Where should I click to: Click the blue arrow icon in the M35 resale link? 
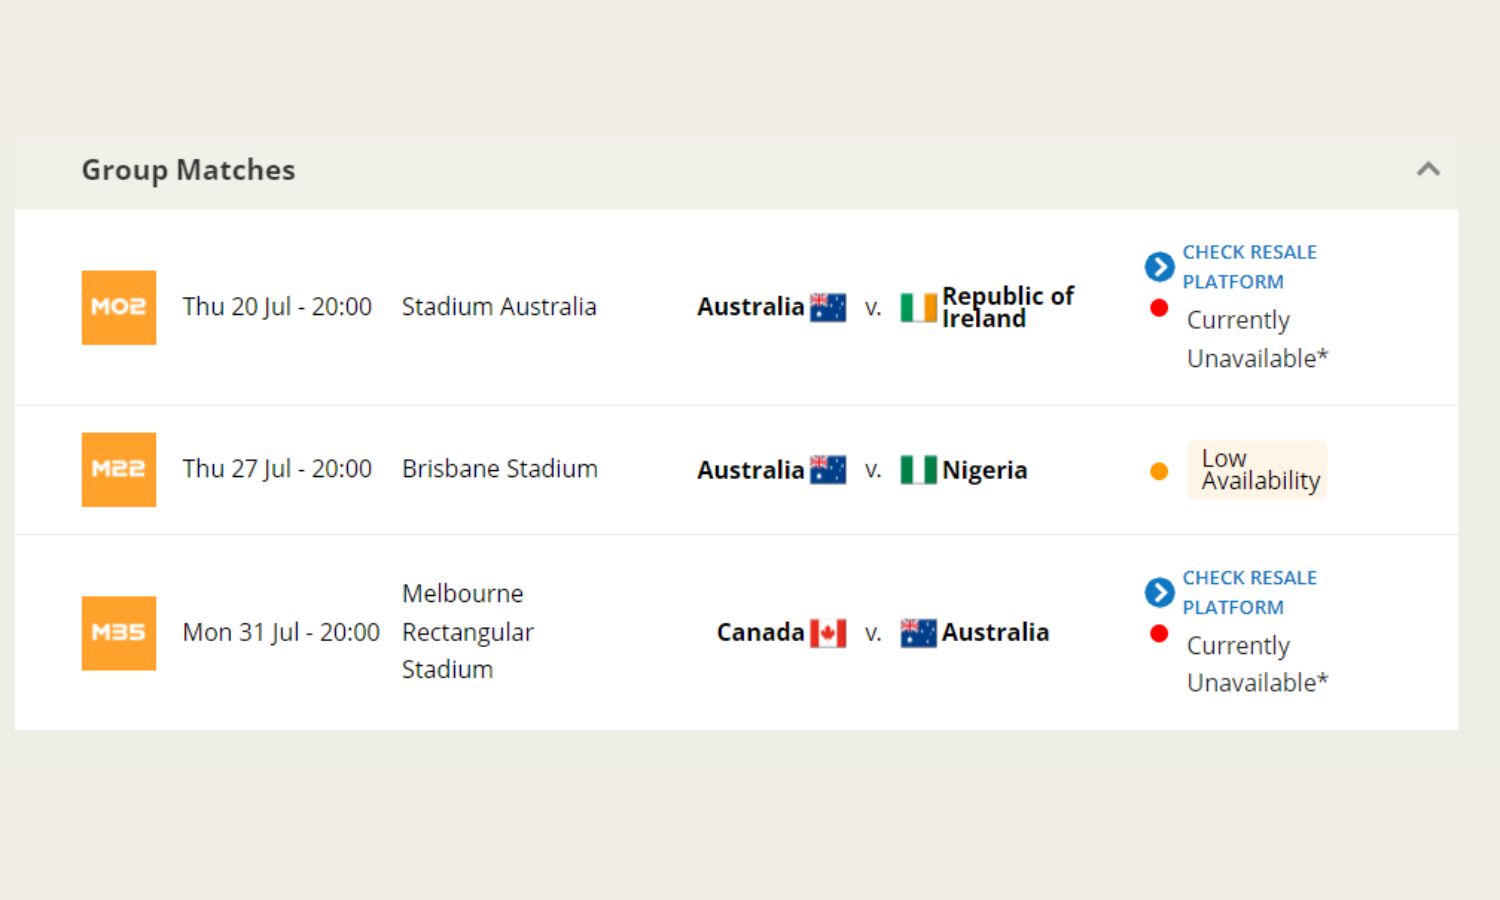pos(1158,592)
